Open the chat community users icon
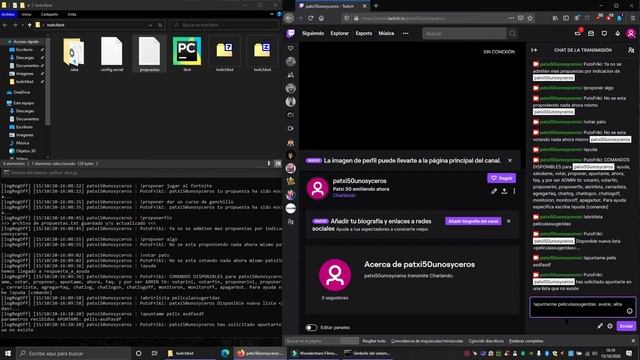640x360 pixels. 631,50
